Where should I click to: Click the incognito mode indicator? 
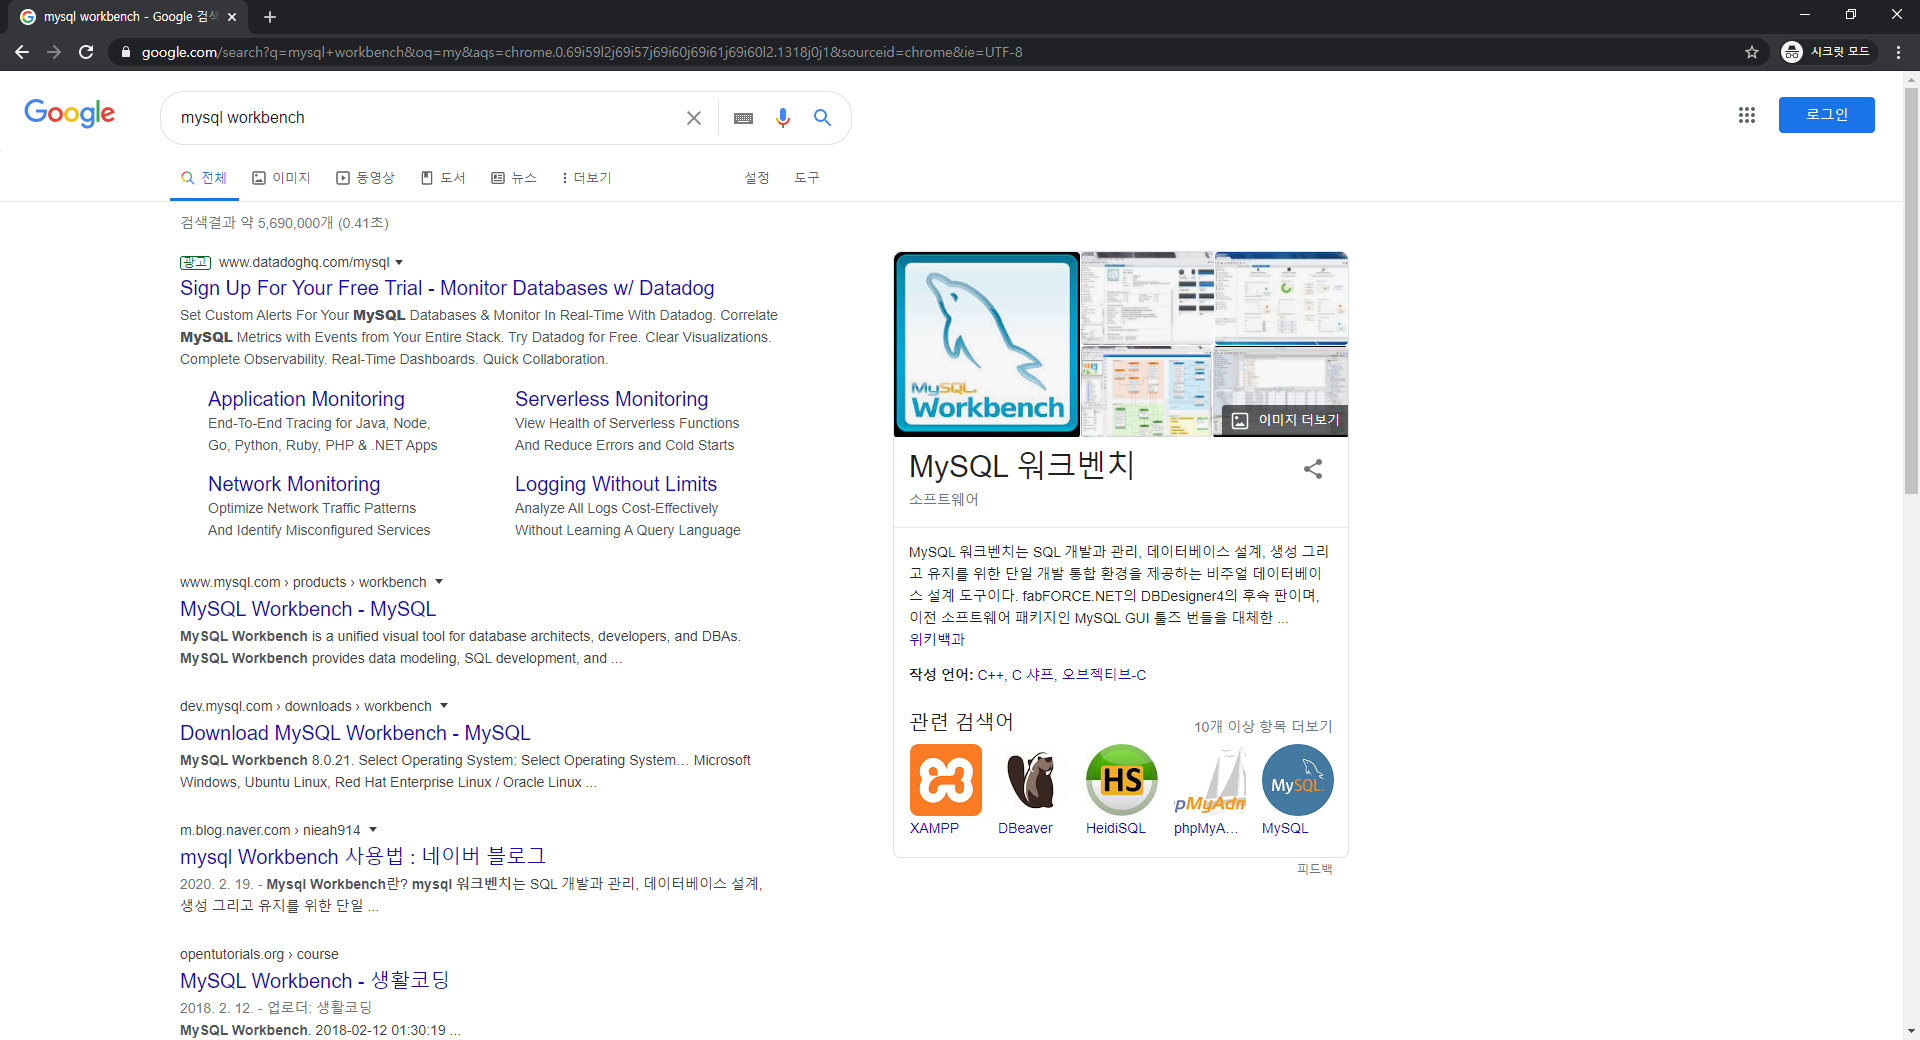(1826, 52)
